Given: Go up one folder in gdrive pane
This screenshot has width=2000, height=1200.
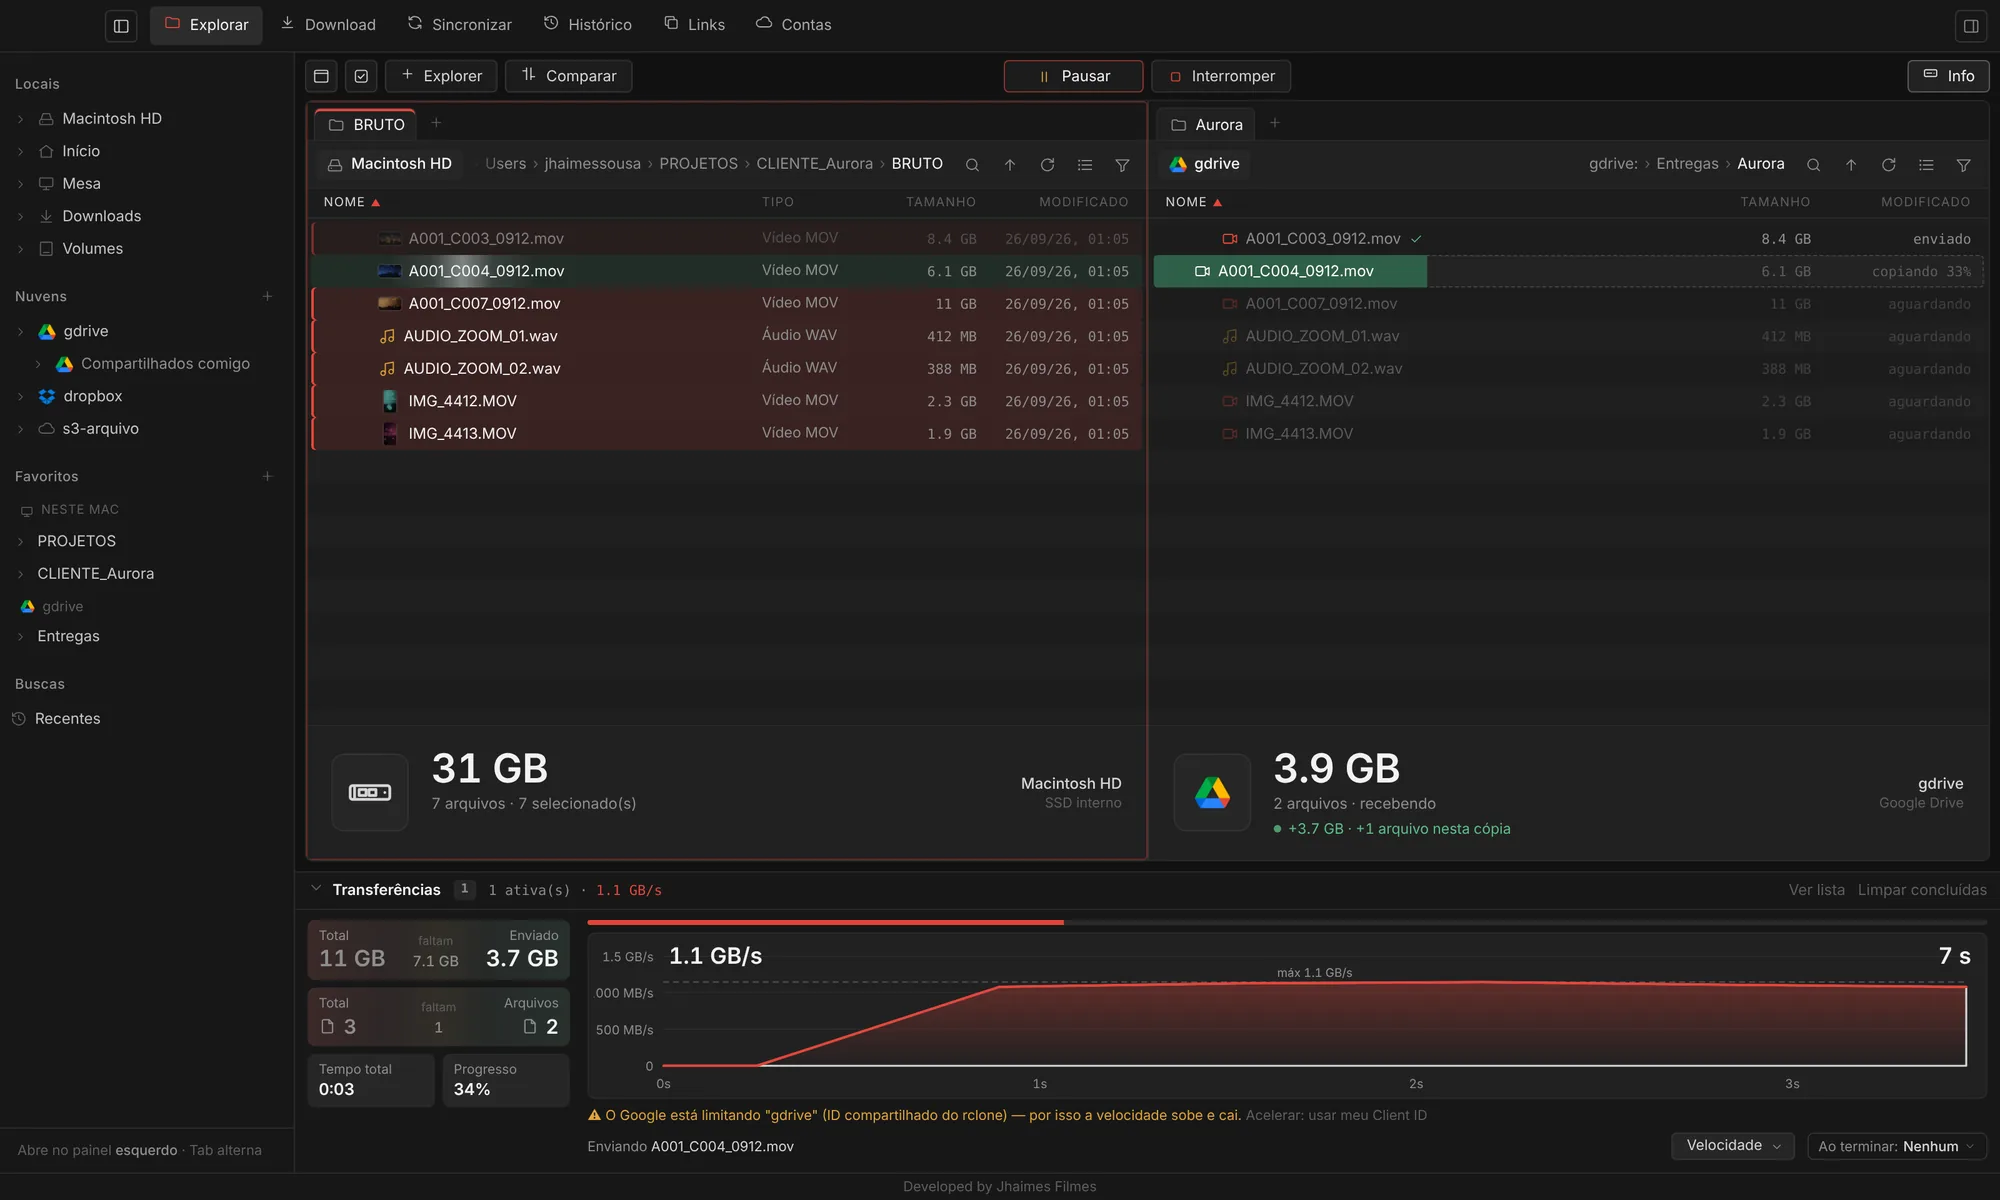Looking at the screenshot, I should coord(1851,165).
